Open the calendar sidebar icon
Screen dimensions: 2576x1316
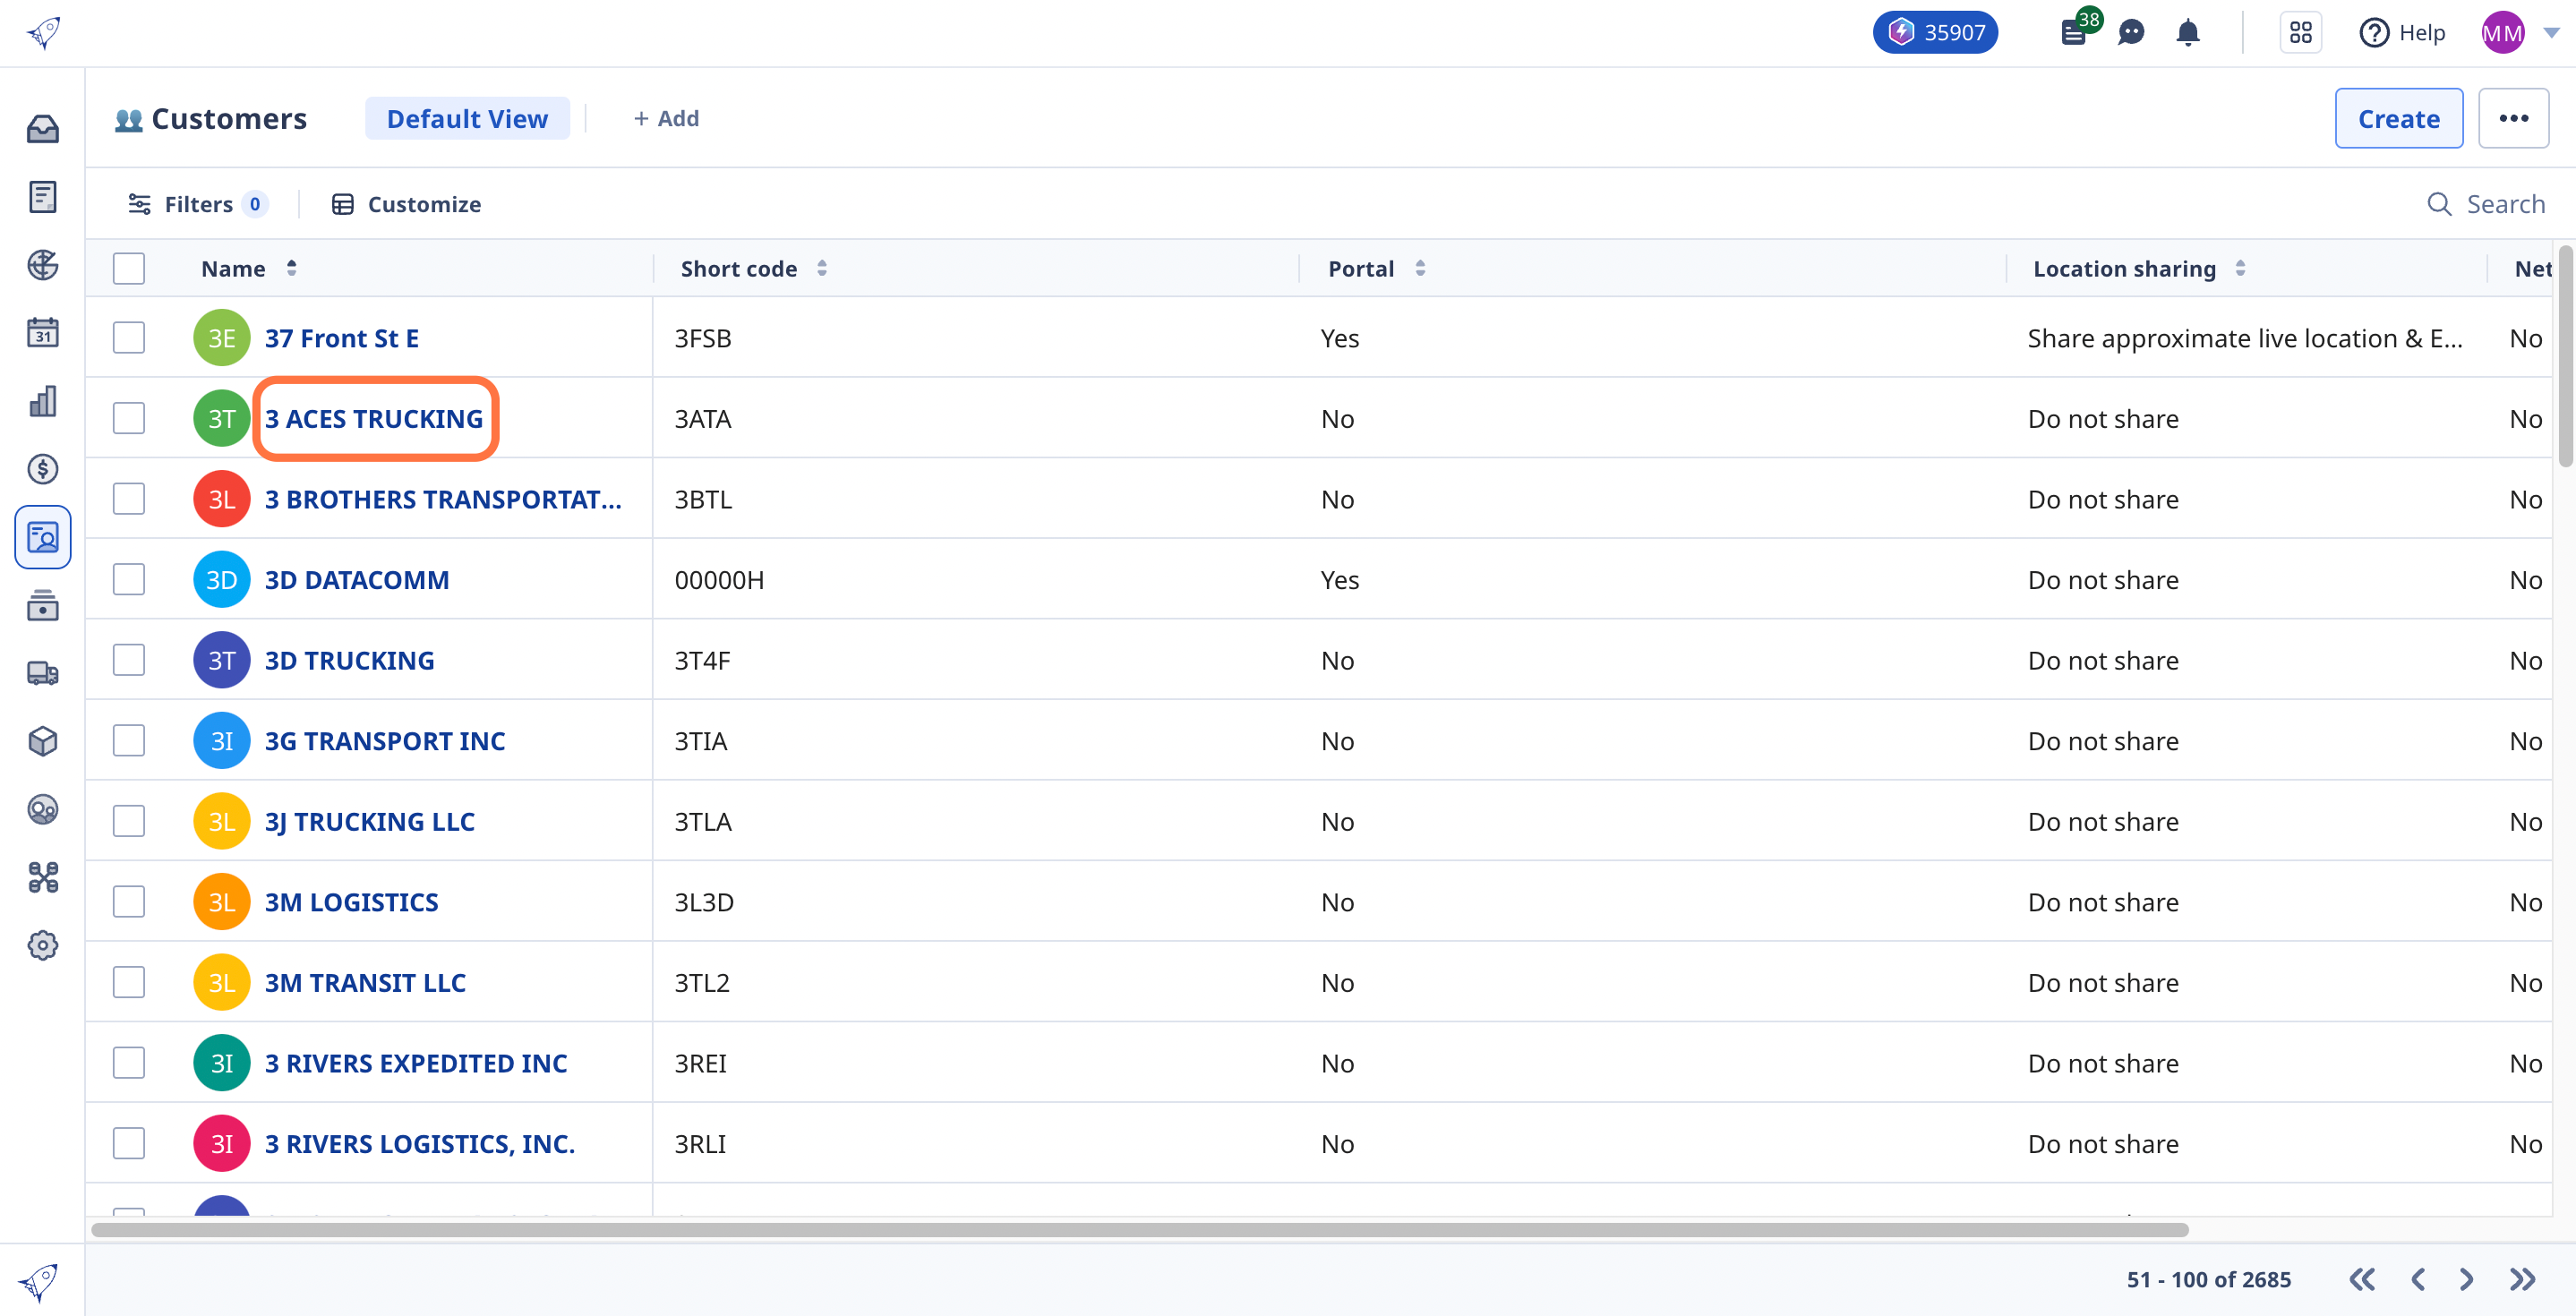pyautogui.click(x=43, y=333)
